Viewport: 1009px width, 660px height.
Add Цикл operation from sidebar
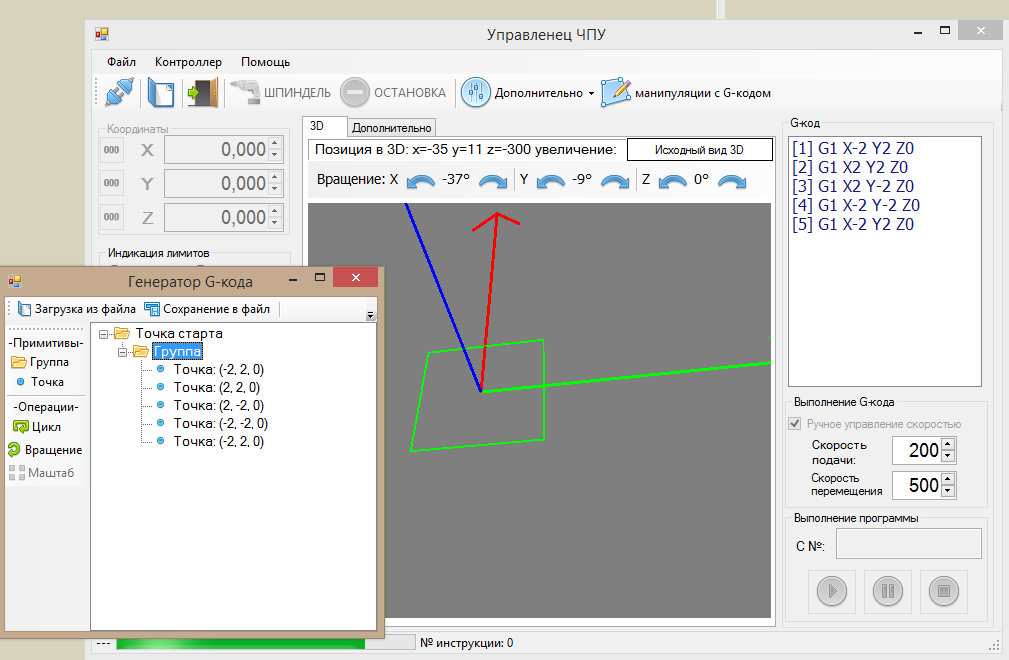[x=37, y=426]
